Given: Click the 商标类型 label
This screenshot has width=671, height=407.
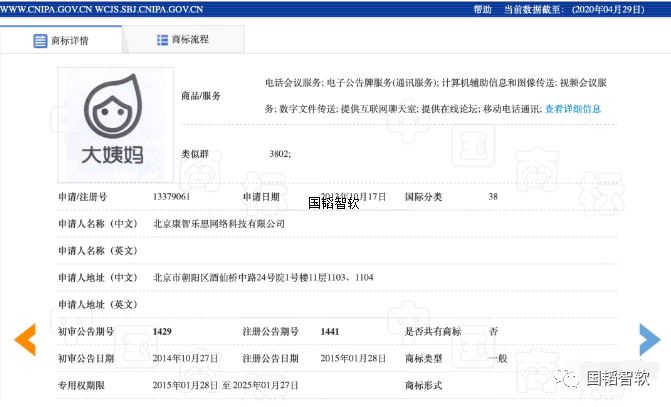Looking at the screenshot, I should pos(424,358).
